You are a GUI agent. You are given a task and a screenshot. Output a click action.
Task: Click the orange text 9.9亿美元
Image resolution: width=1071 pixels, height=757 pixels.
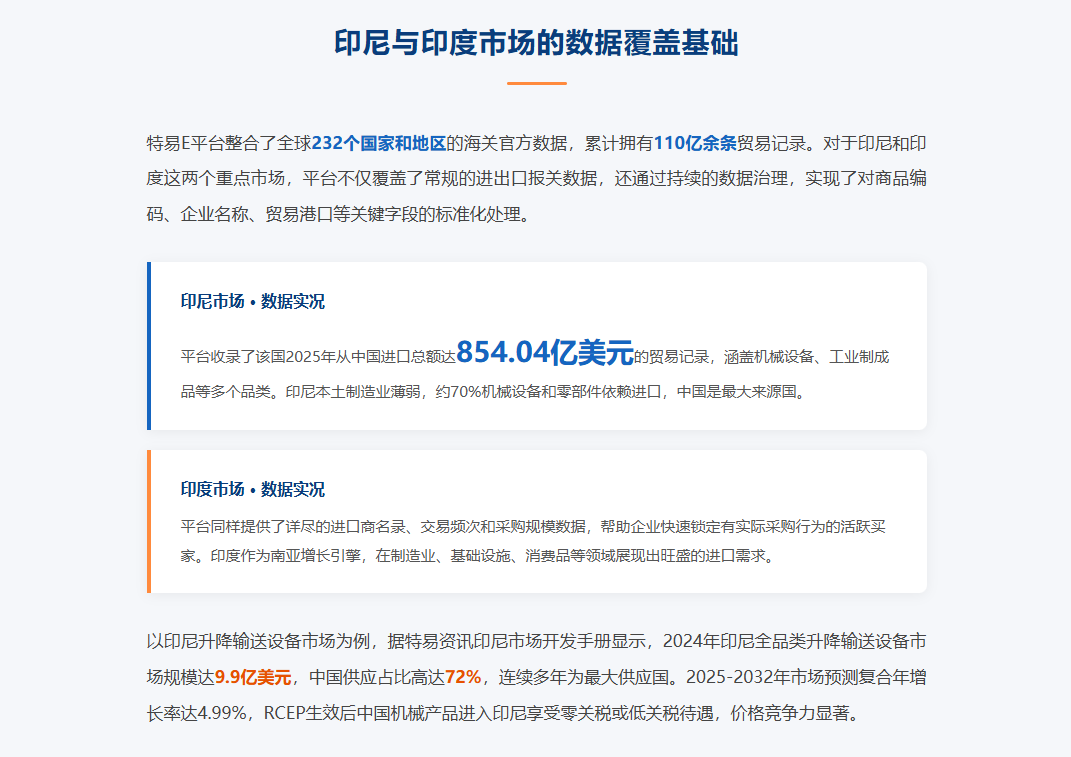(253, 677)
